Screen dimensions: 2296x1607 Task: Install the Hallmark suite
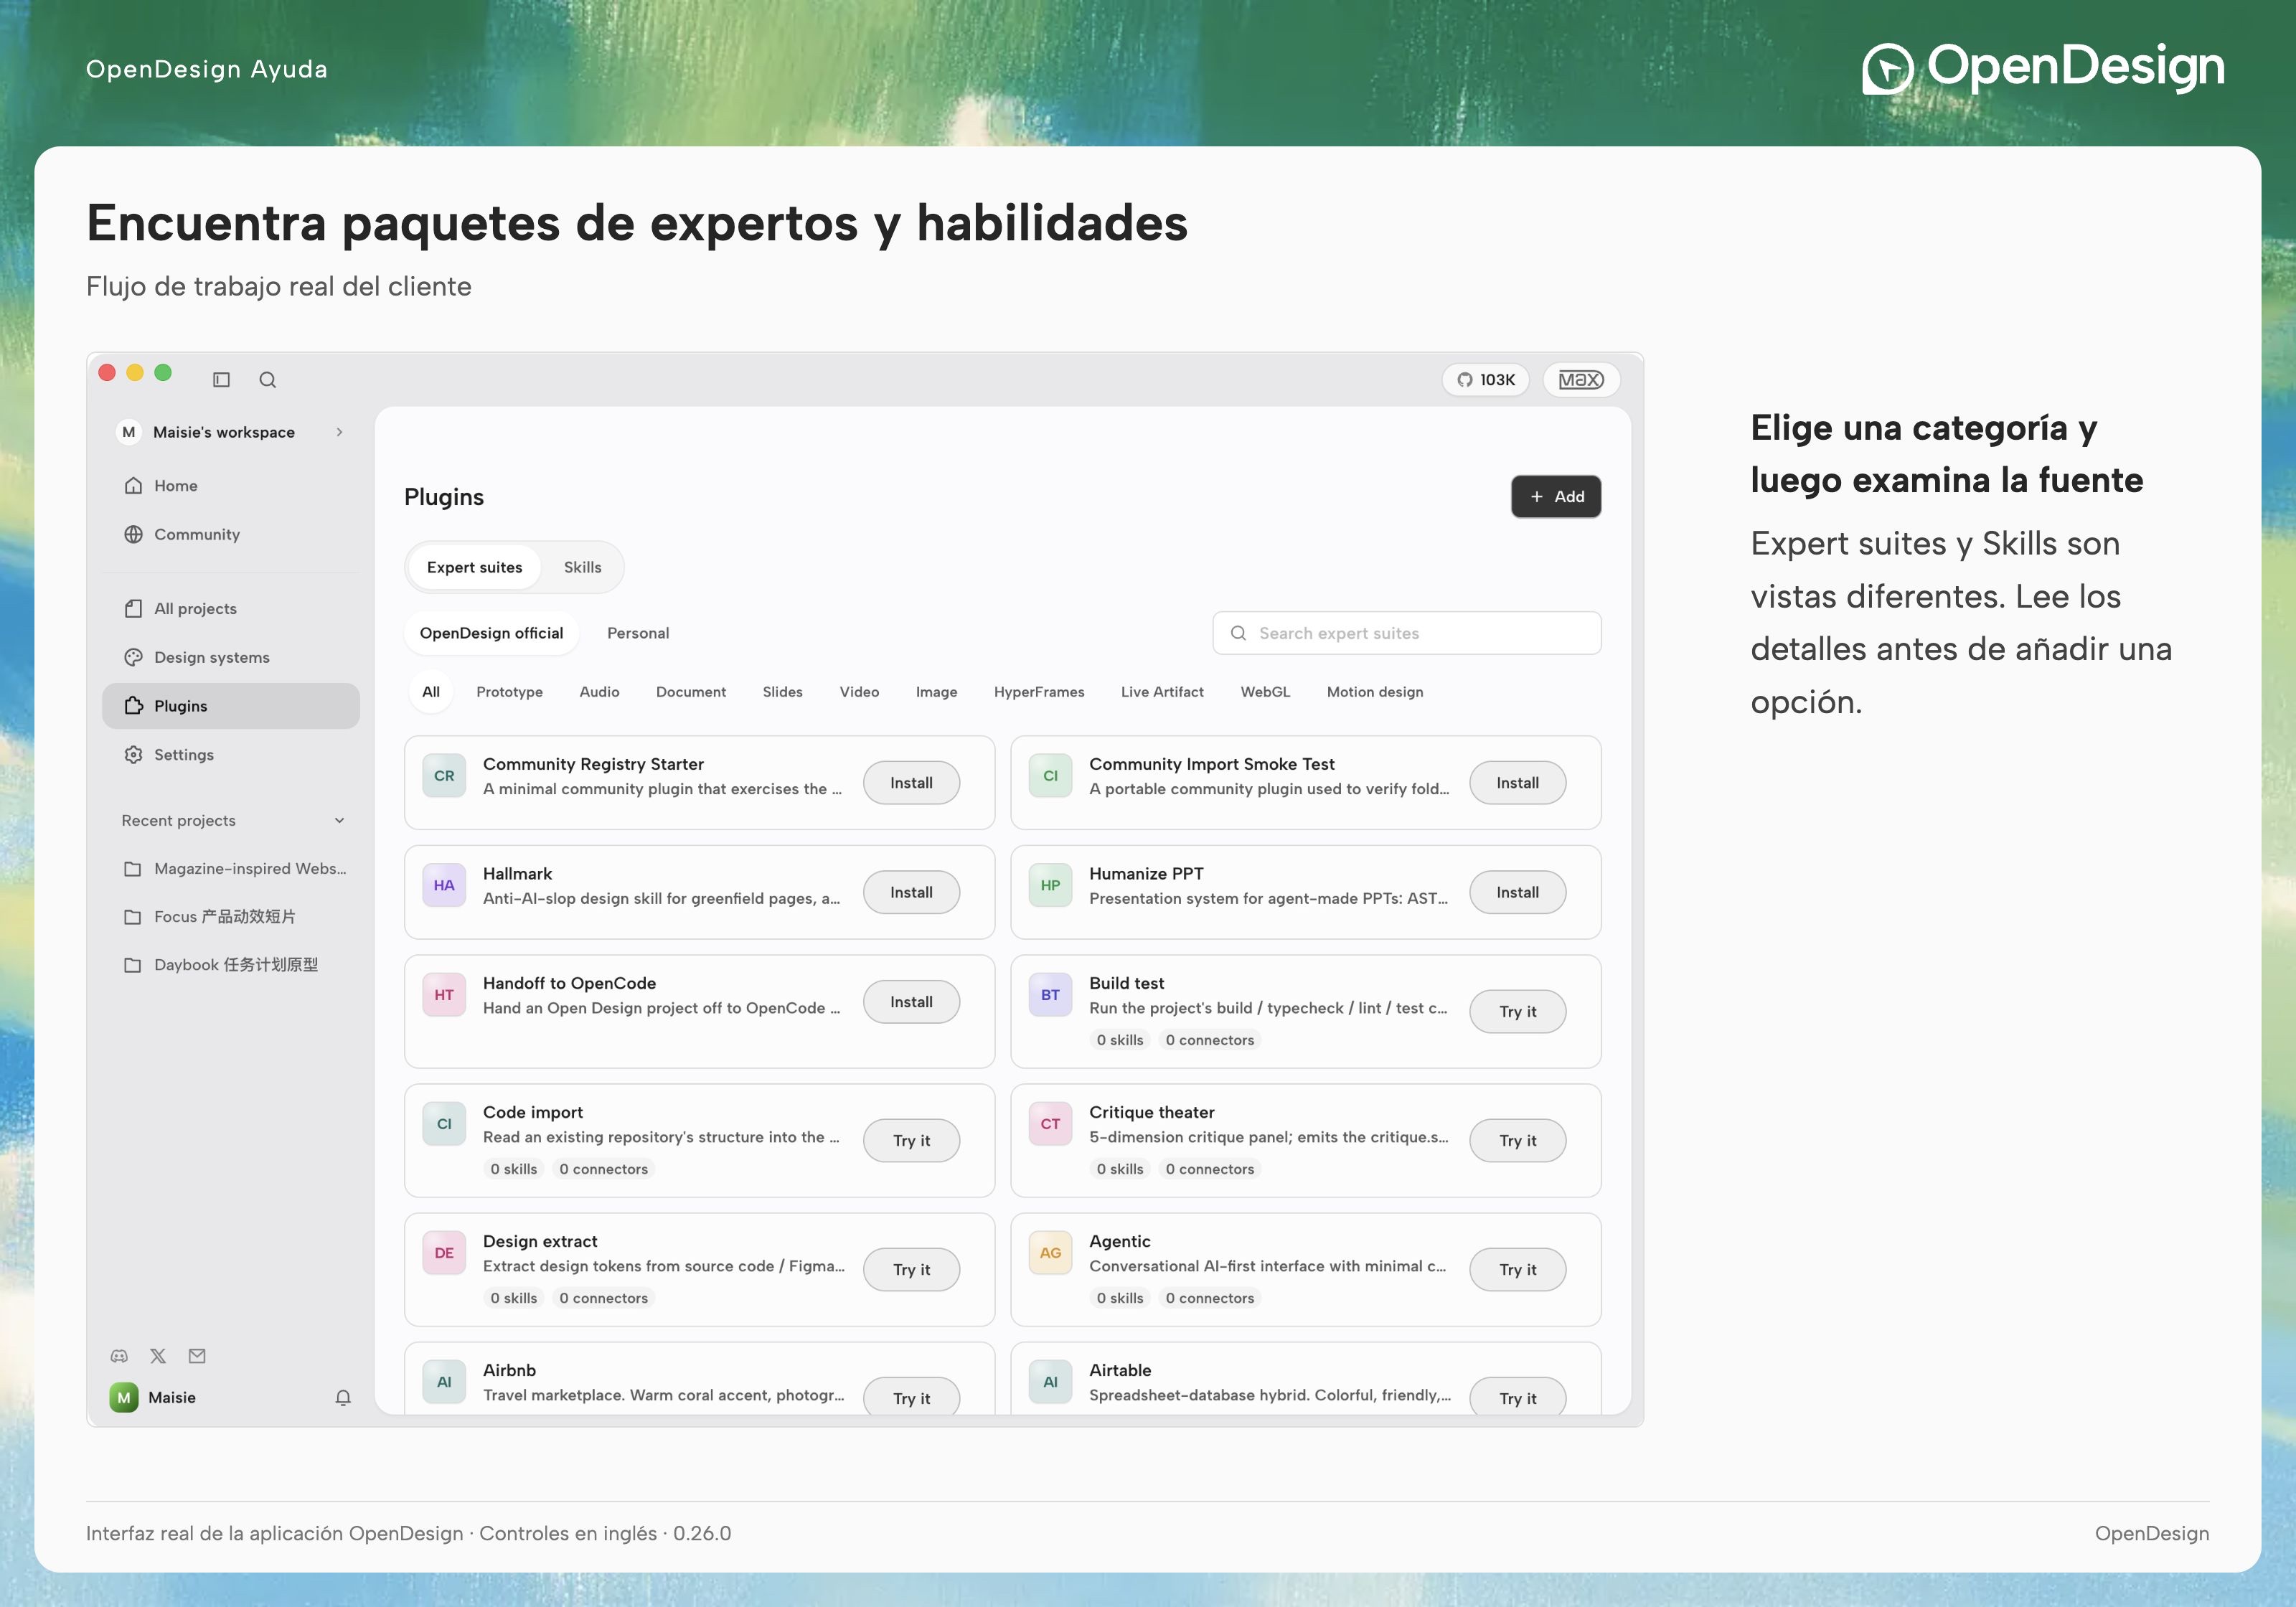click(x=911, y=892)
